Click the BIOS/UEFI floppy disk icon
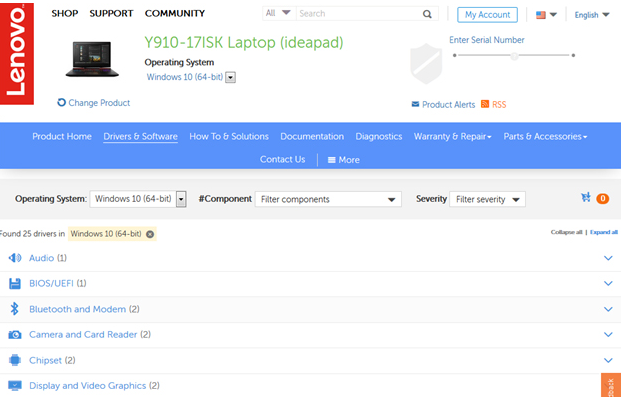The width and height of the screenshot is (630, 406). 15,283
